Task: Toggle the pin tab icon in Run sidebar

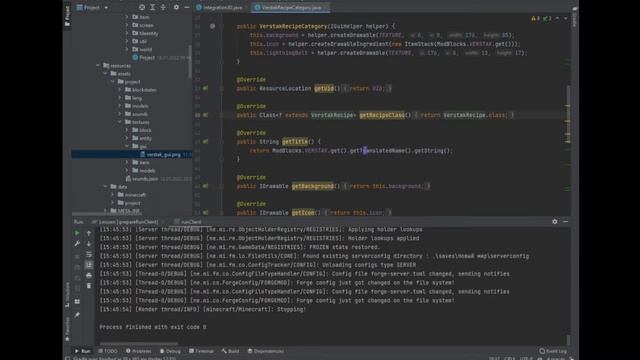Action: coord(77,315)
